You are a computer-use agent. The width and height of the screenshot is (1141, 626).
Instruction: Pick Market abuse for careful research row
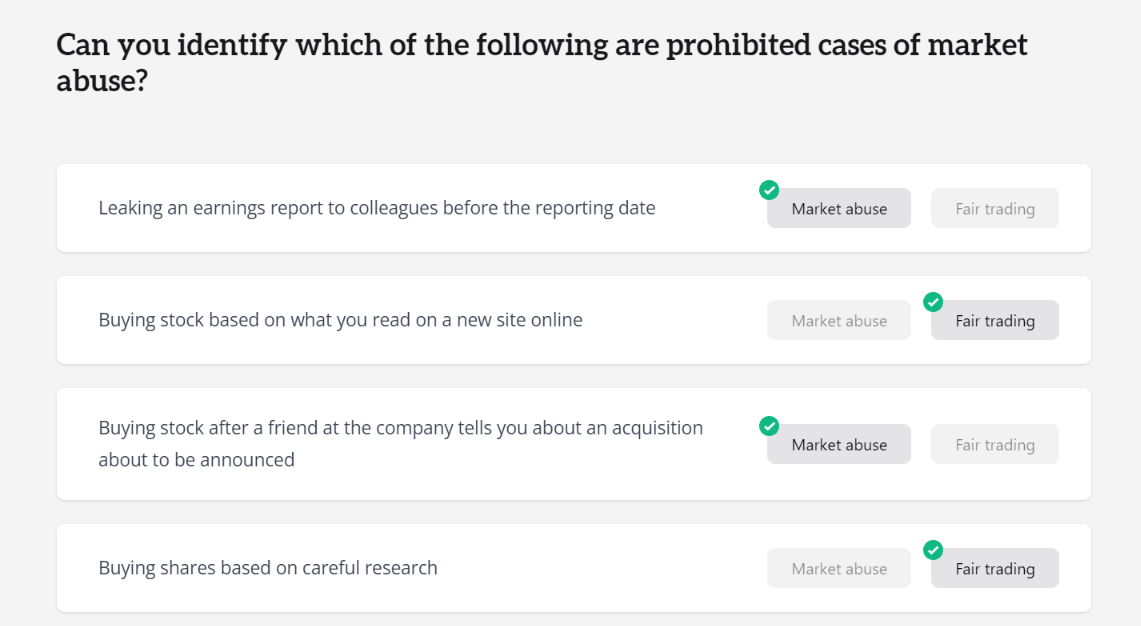(x=839, y=568)
